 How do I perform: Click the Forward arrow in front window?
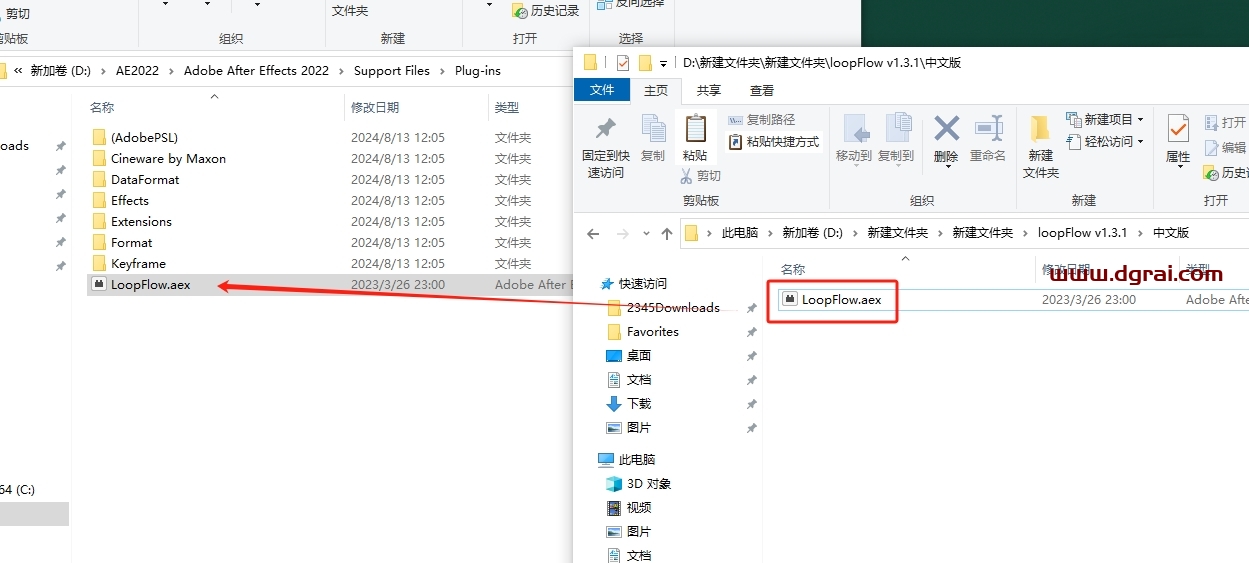tap(624, 233)
